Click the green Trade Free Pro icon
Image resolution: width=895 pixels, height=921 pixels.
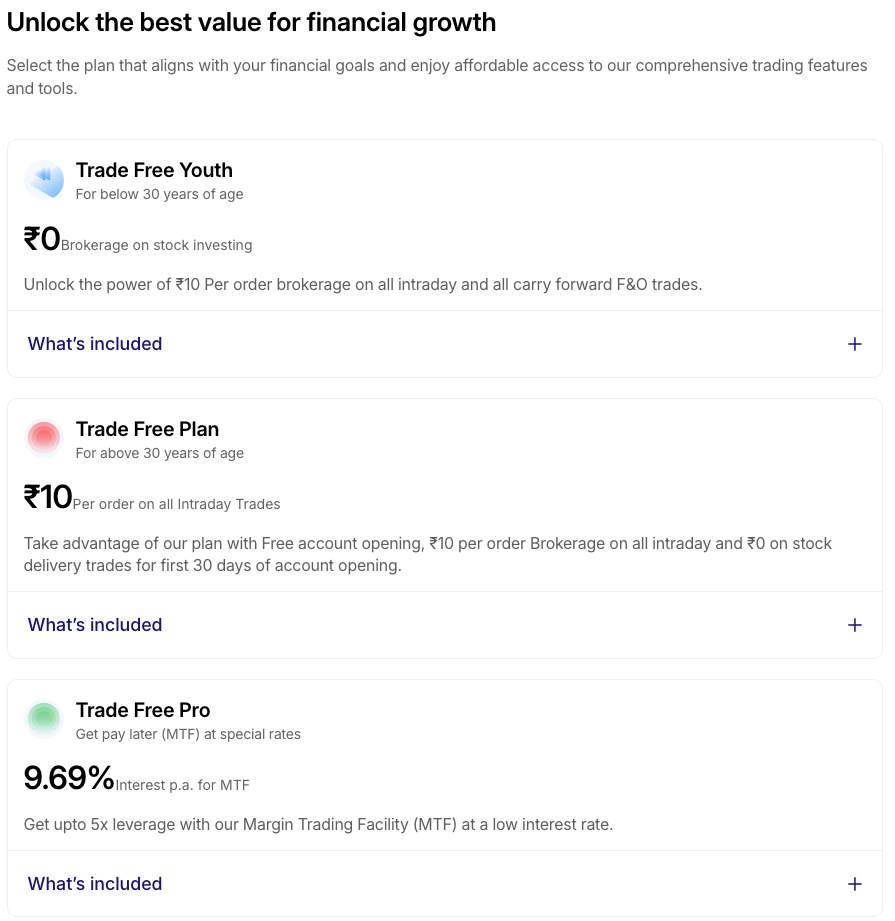[x=44, y=719]
